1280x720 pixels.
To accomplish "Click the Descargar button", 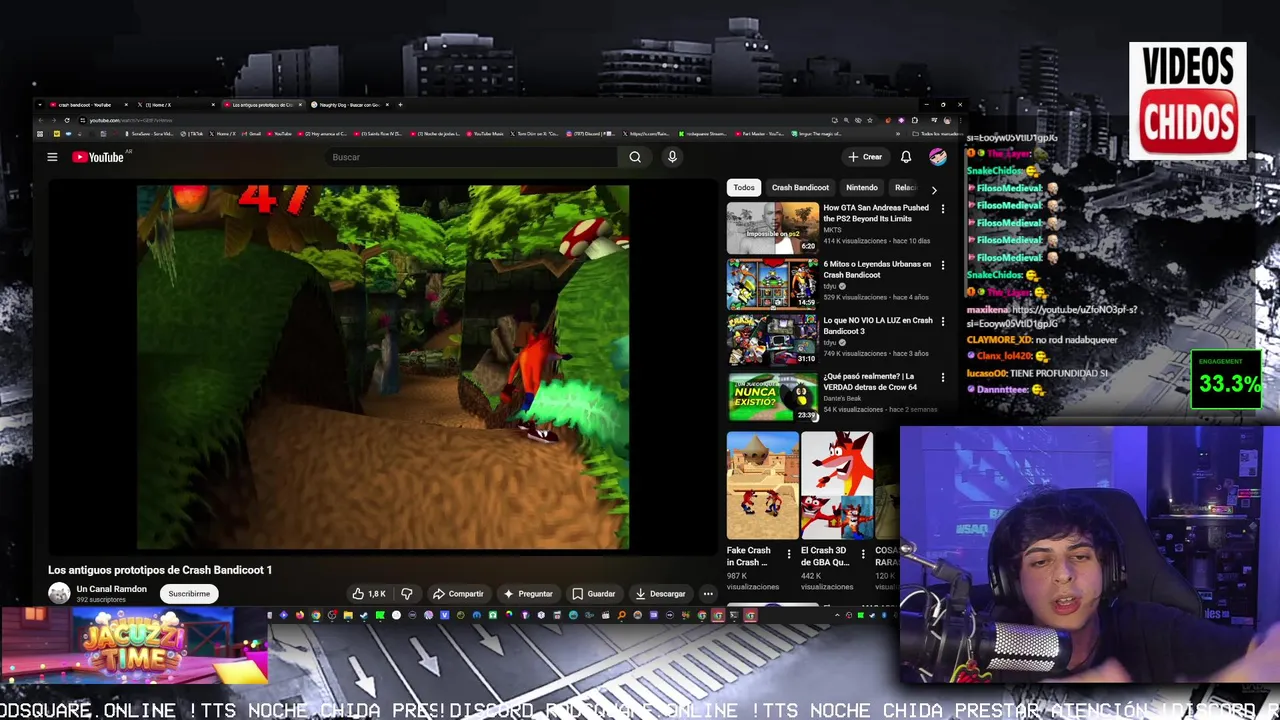I will coord(660,594).
